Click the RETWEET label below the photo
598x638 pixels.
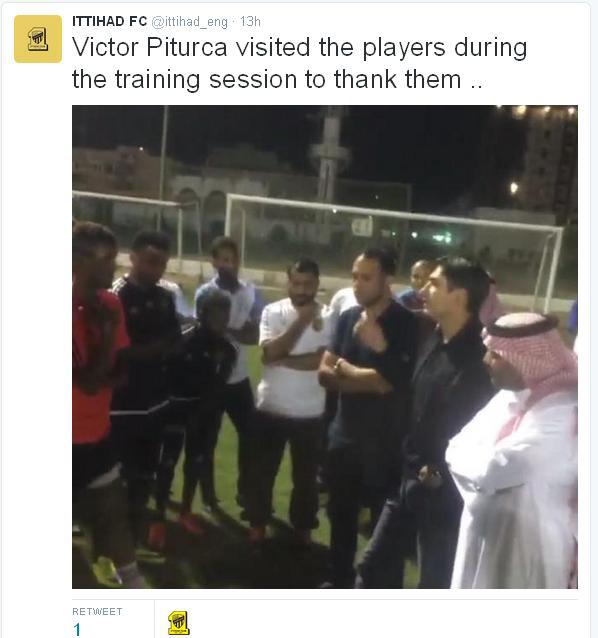(97, 612)
